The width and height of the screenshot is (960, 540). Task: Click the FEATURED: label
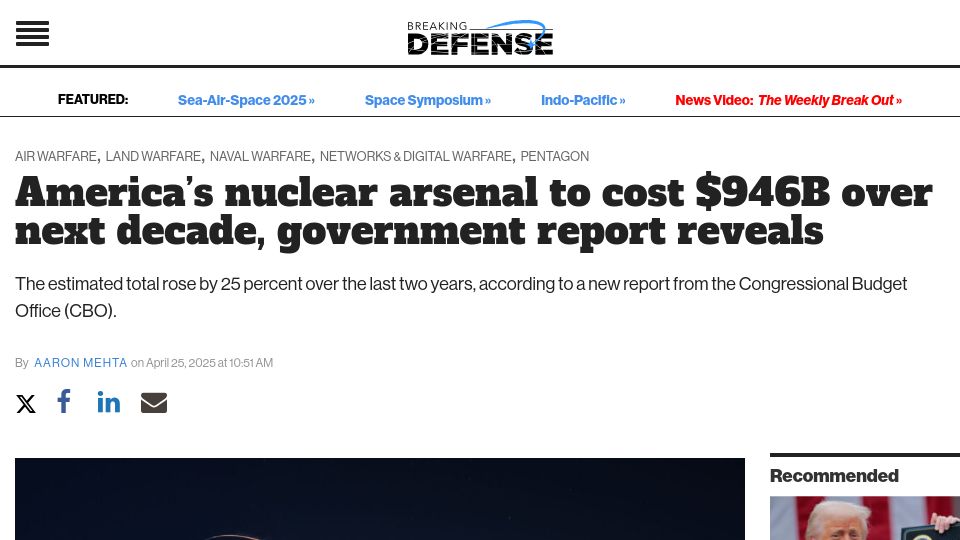[93, 99]
